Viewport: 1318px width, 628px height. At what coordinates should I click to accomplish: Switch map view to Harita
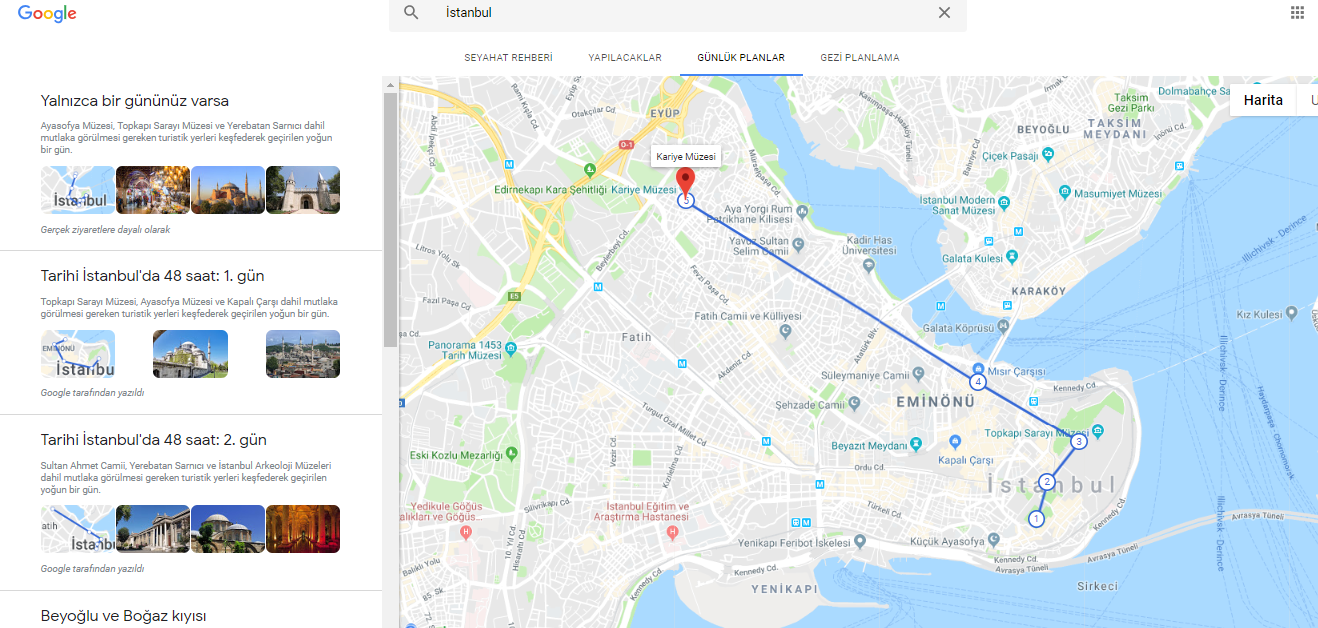pyautogui.click(x=1263, y=100)
